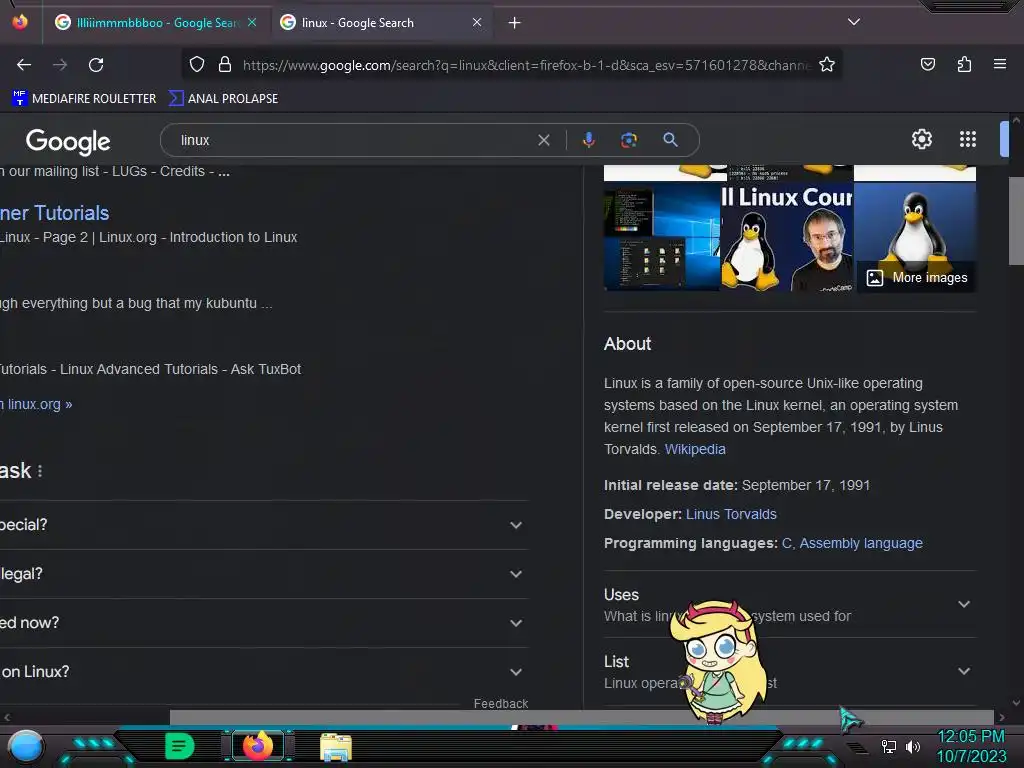Open the Linus Torvalds developer link
Image resolution: width=1024 pixels, height=768 pixels.
(x=731, y=515)
